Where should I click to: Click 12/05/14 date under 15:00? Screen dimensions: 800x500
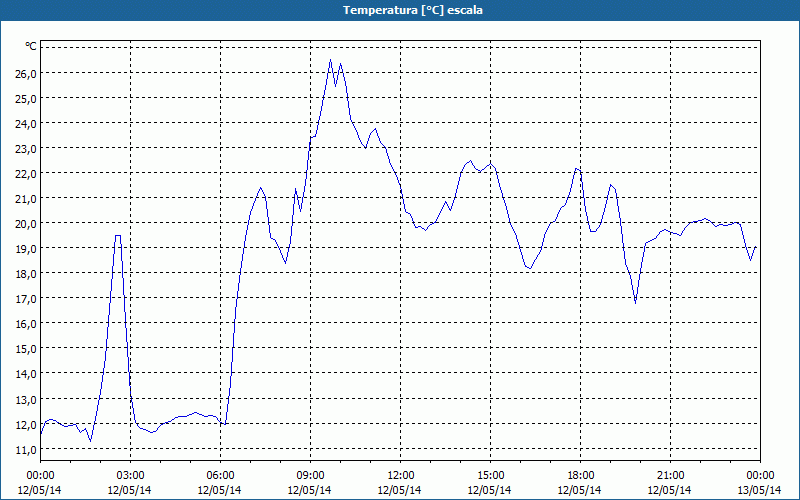(x=490, y=490)
